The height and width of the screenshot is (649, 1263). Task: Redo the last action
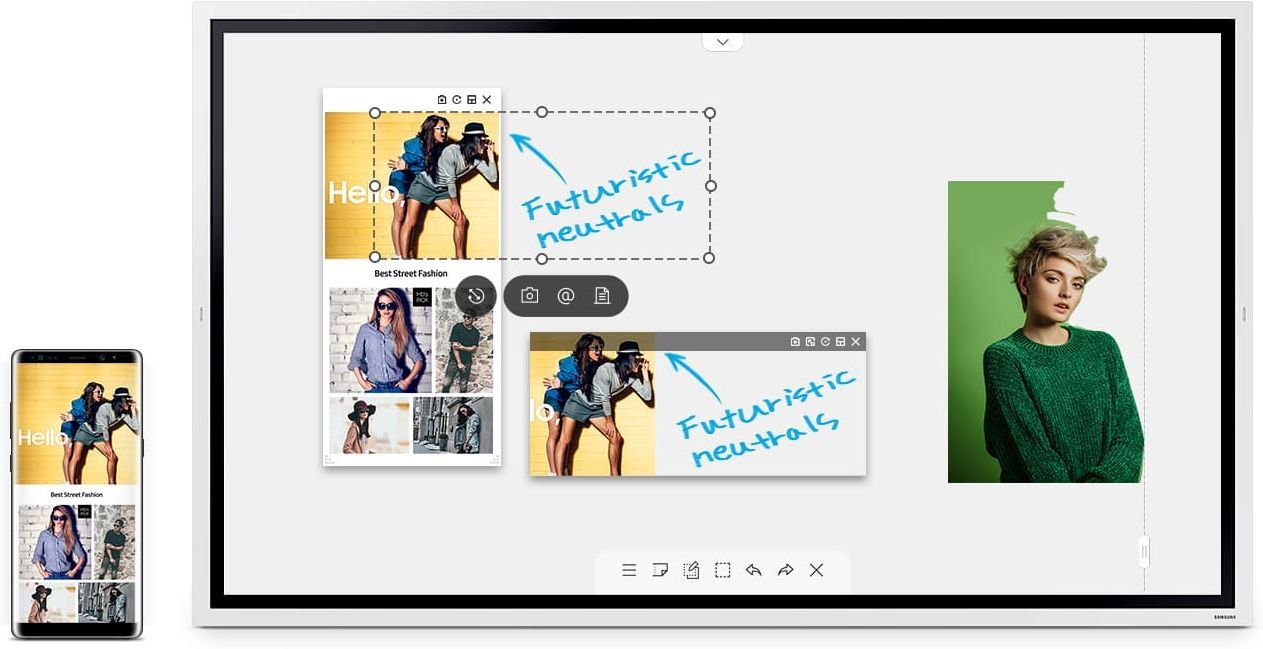(x=785, y=570)
